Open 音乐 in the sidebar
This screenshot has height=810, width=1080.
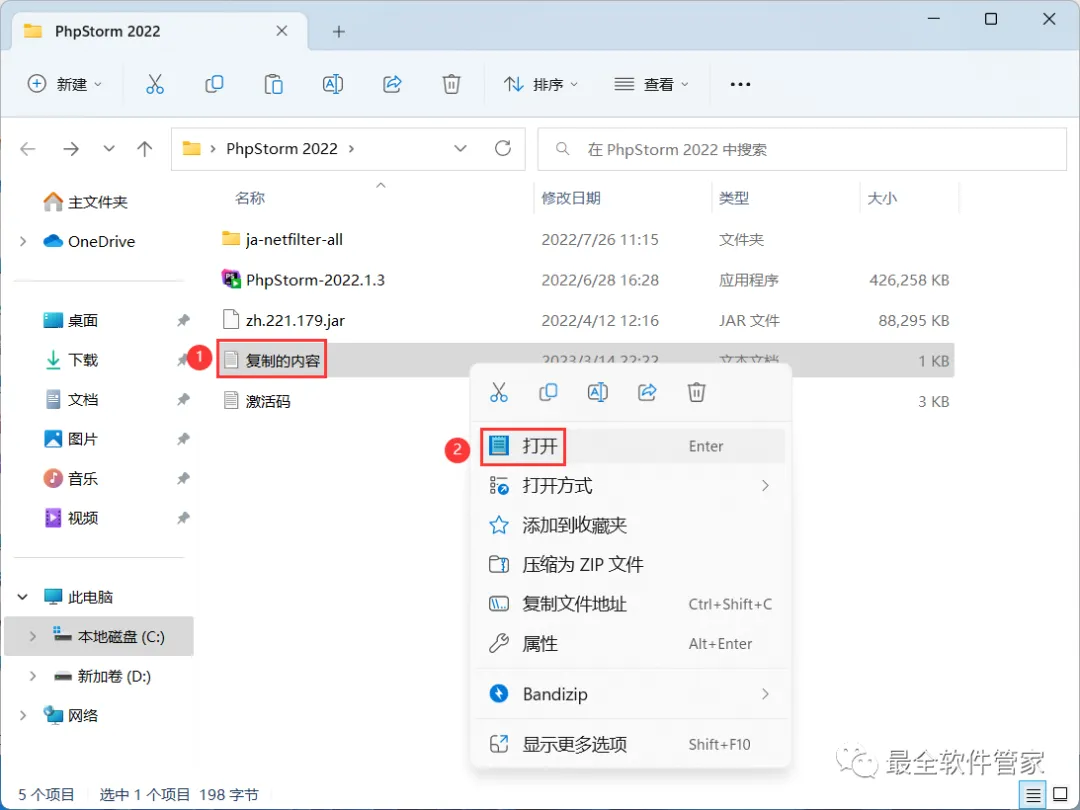(70, 479)
